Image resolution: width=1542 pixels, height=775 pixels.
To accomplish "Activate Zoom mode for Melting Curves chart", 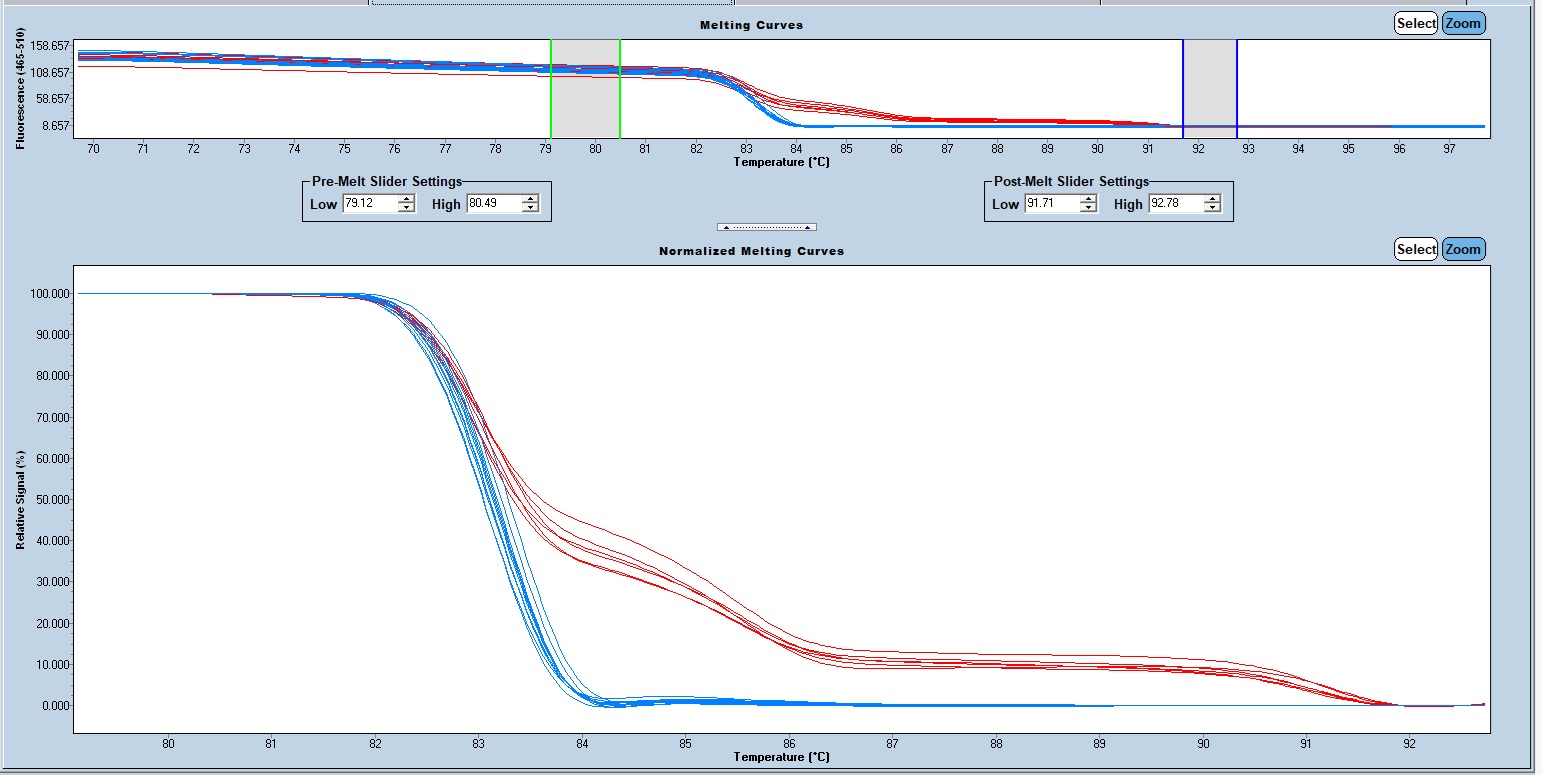I will click(1463, 23).
